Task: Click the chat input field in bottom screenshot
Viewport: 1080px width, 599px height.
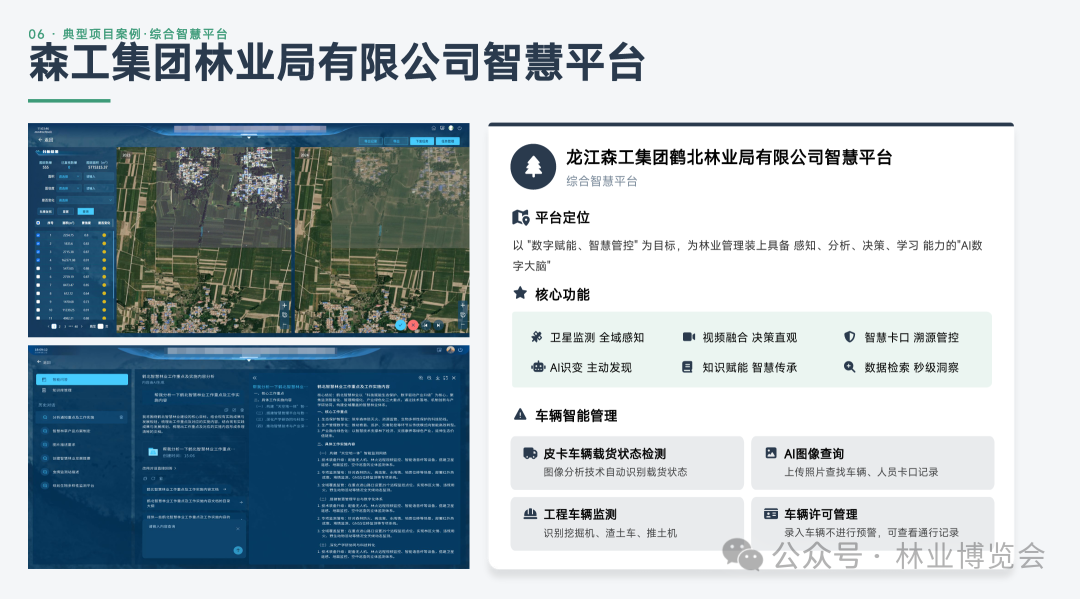Action: point(194,538)
